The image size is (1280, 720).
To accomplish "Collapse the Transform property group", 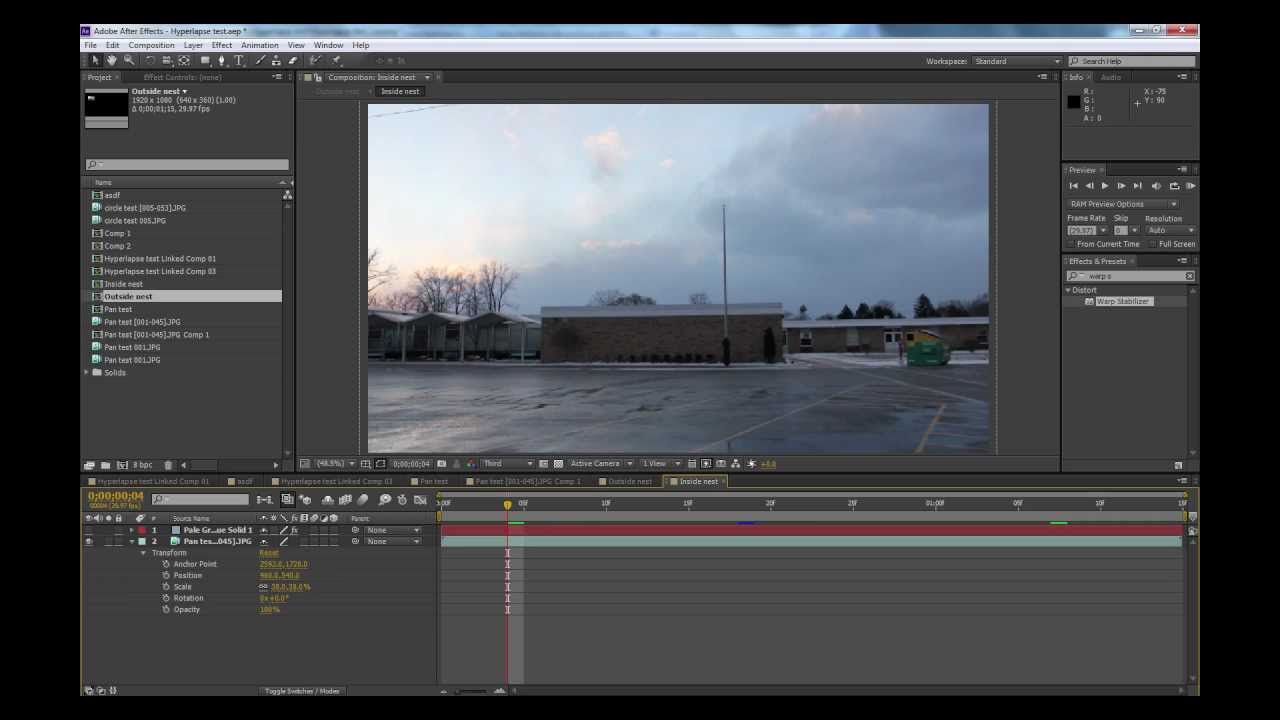I will (x=143, y=553).
